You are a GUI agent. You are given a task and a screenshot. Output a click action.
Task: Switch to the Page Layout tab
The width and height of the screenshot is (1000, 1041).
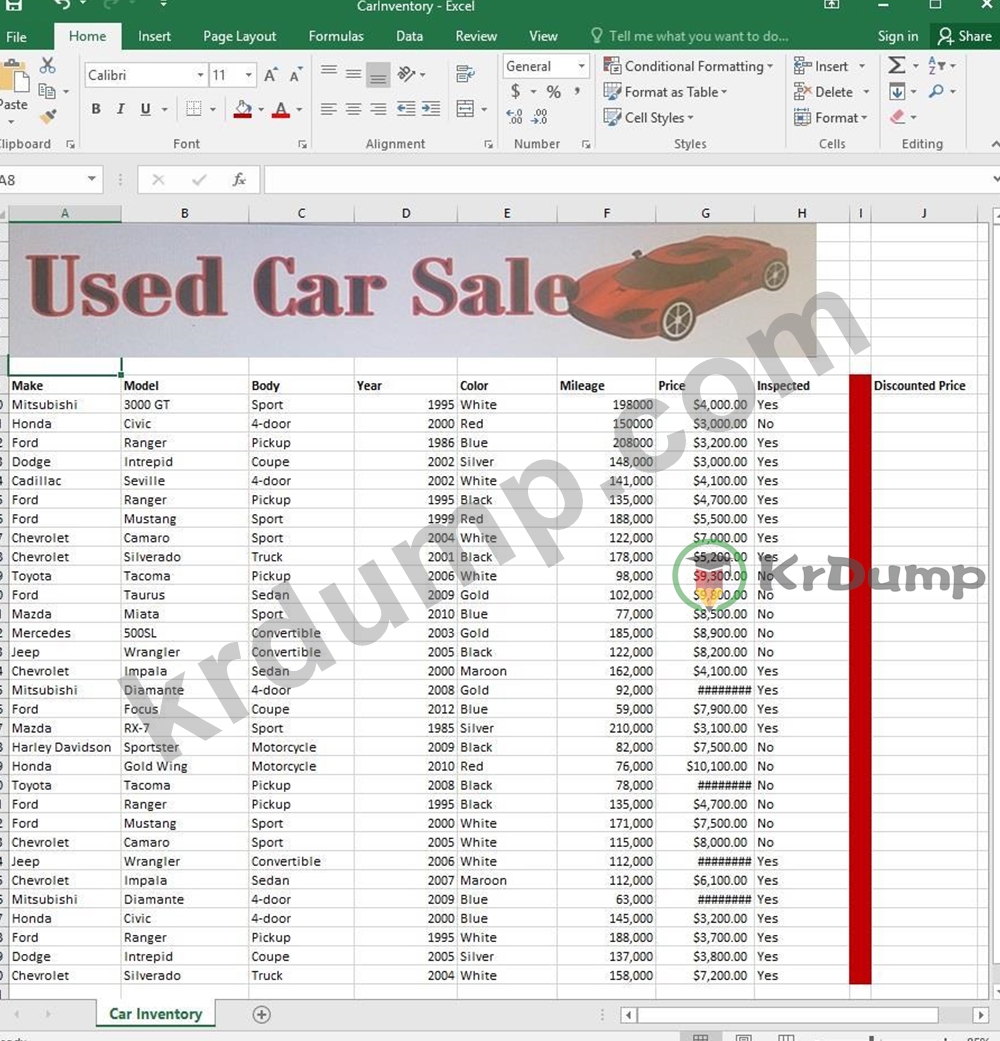pos(239,37)
